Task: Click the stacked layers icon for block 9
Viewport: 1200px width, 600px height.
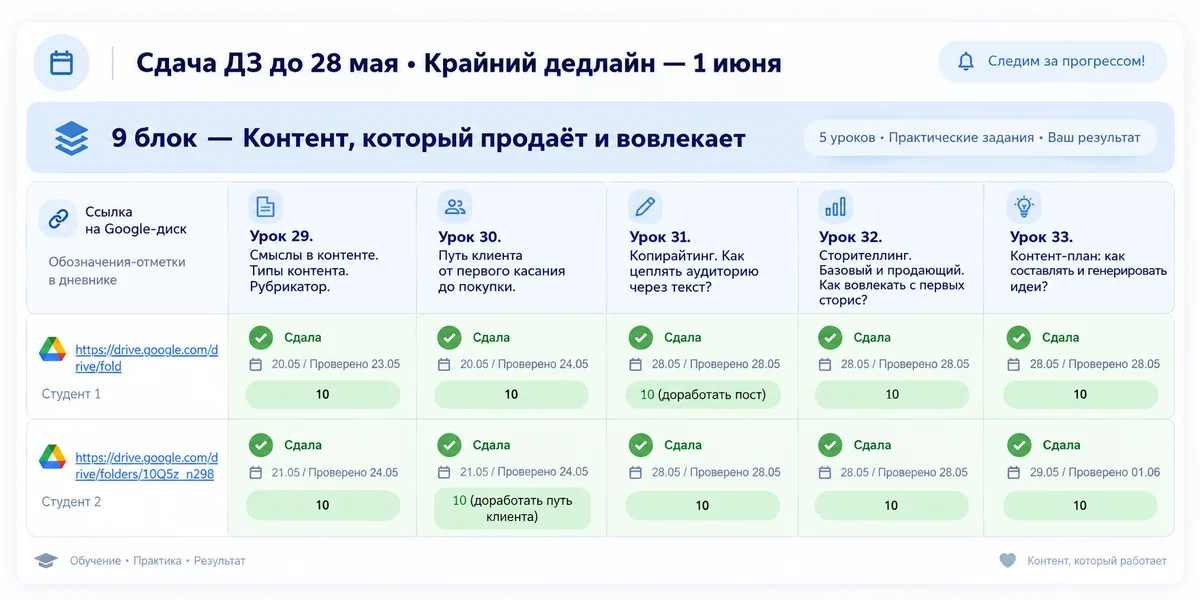Action: tap(72, 138)
